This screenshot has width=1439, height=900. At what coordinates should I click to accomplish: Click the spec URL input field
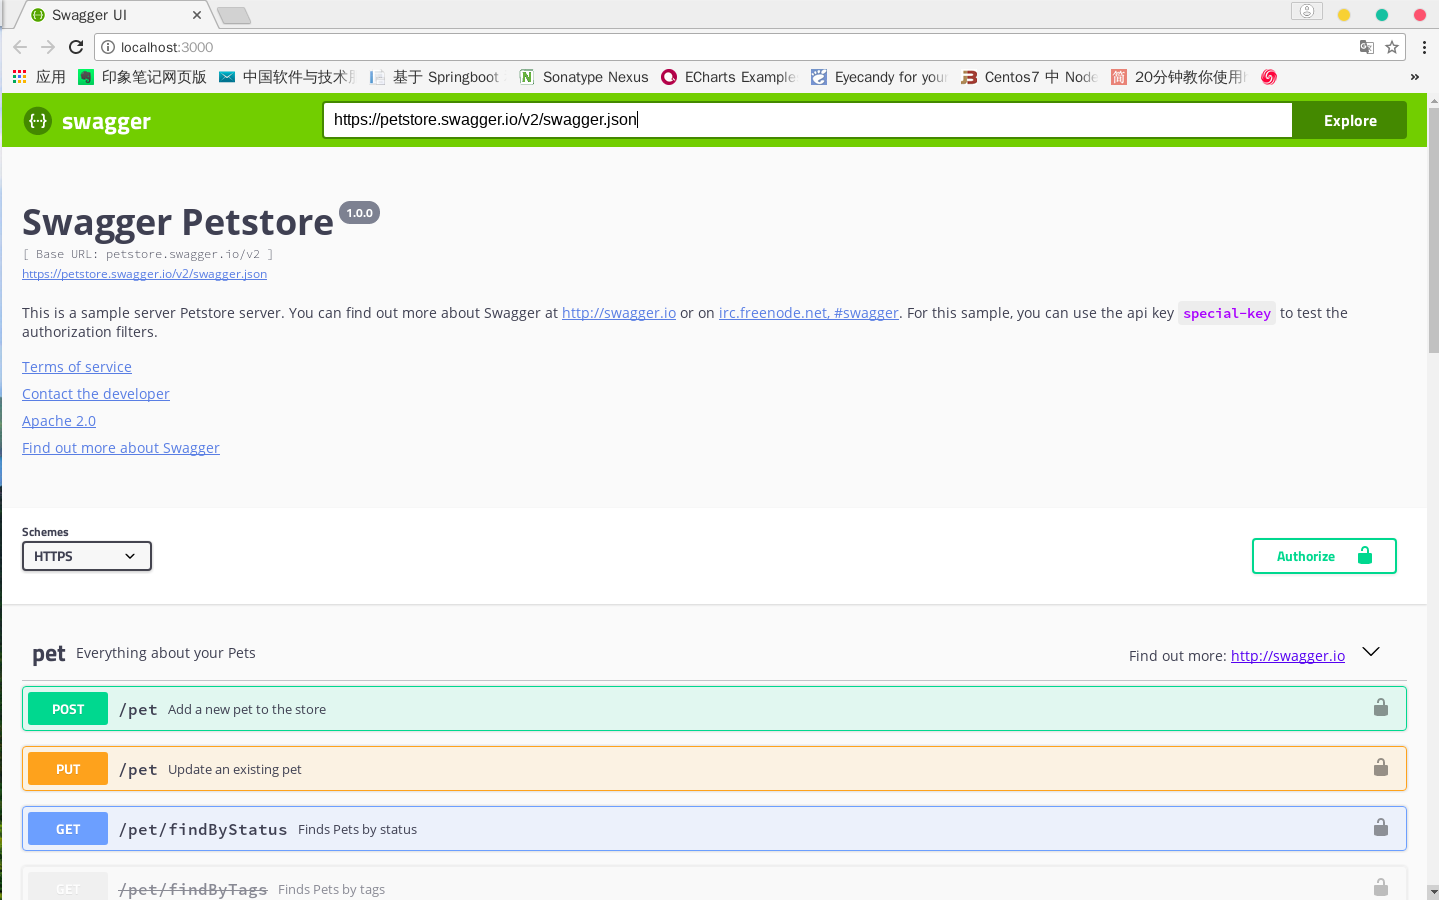pyautogui.click(x=807, y=120)
